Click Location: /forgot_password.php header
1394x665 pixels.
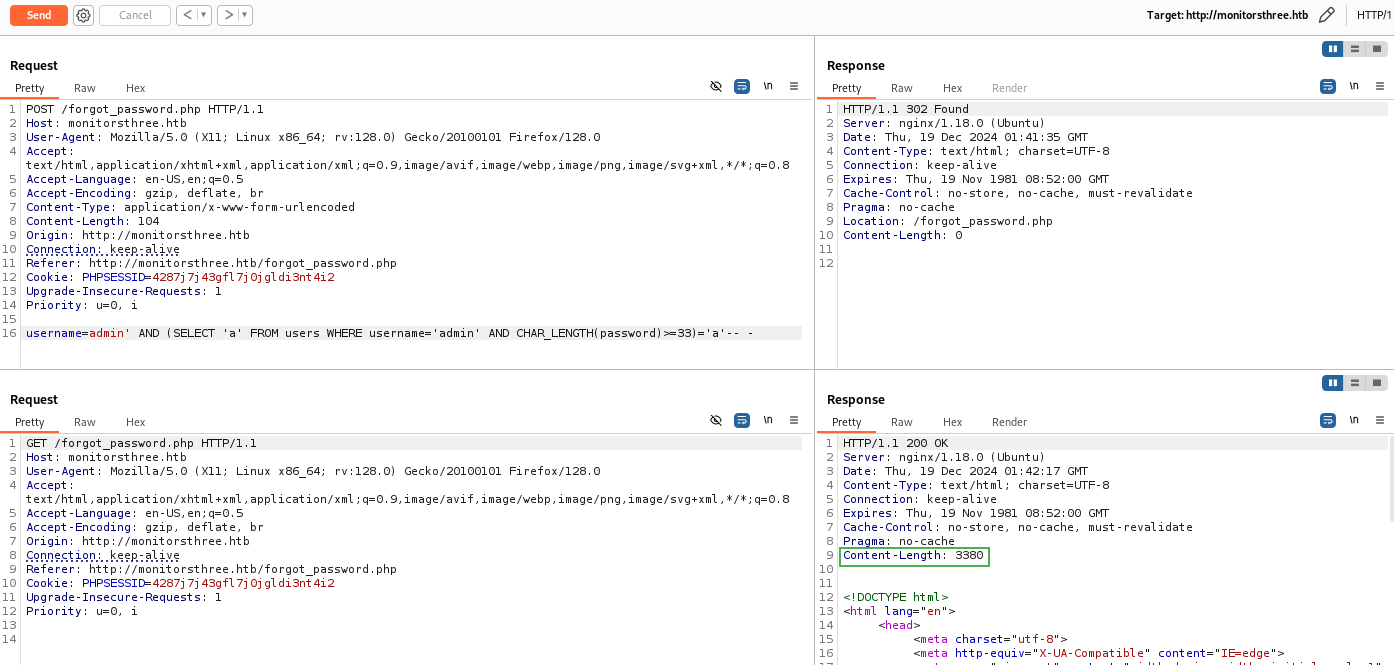pyautogui.click(x=948, y=221)
